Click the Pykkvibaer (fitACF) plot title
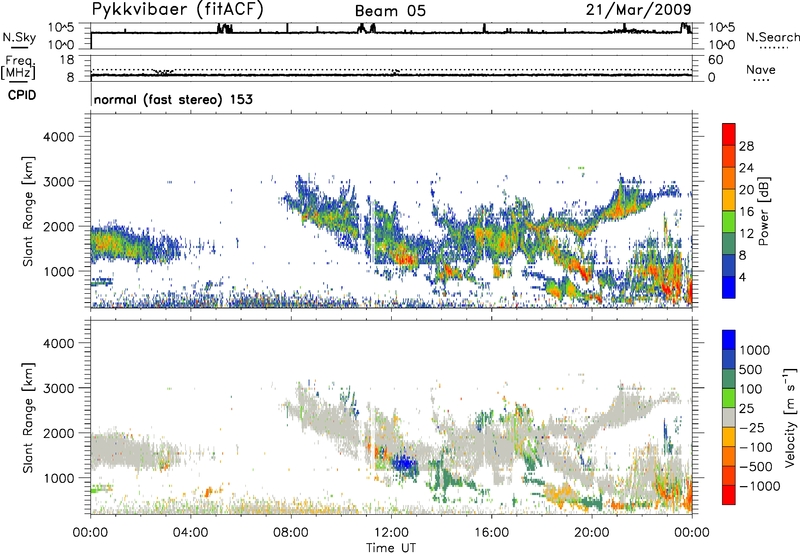This screenshot has height=554, width=800. pyautogui.click(x=177, y=10)
